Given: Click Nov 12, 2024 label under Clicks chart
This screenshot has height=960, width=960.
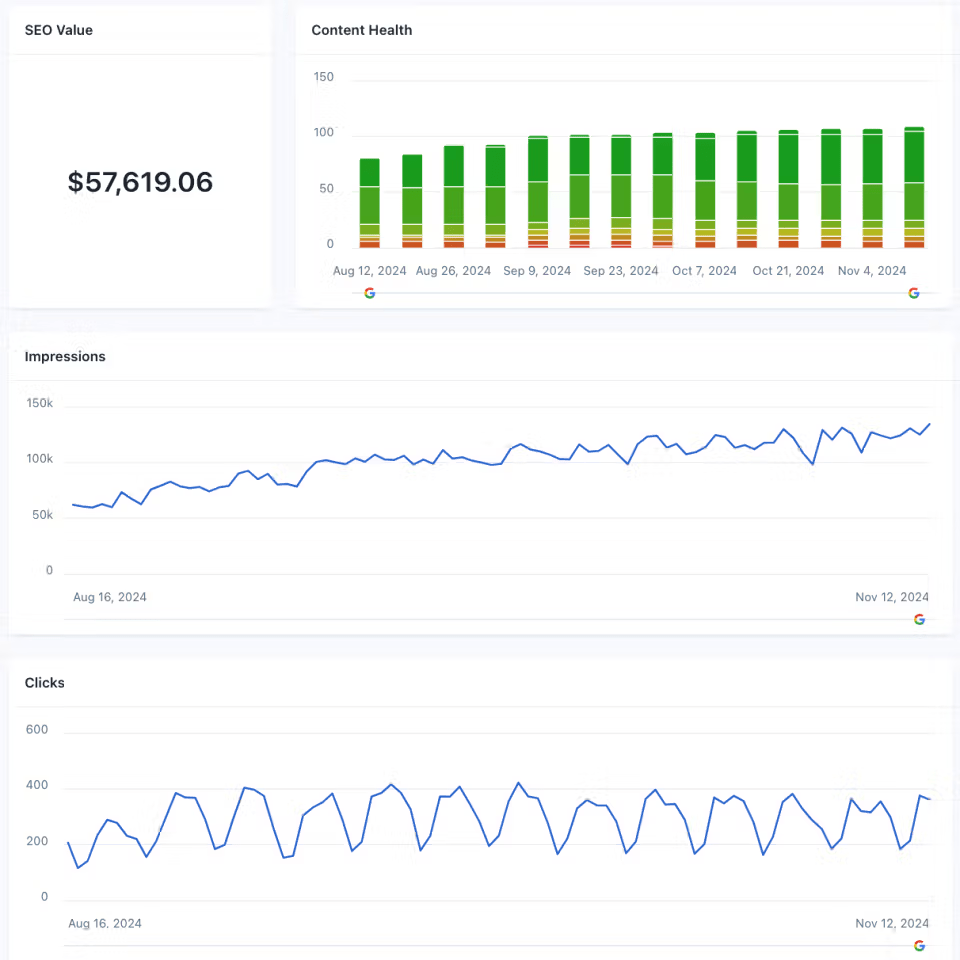Looking at the screenshot, I should [x=891, y=923].
